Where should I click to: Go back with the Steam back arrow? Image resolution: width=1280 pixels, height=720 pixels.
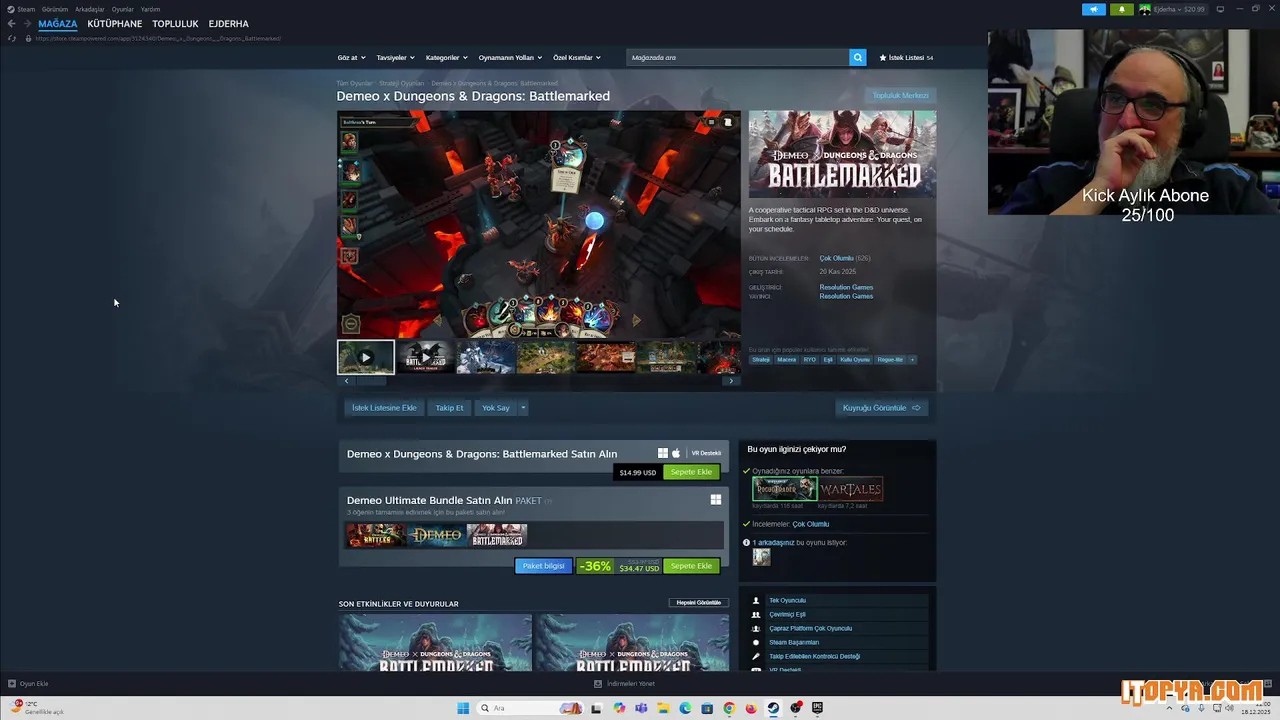(x=12, y=24)
